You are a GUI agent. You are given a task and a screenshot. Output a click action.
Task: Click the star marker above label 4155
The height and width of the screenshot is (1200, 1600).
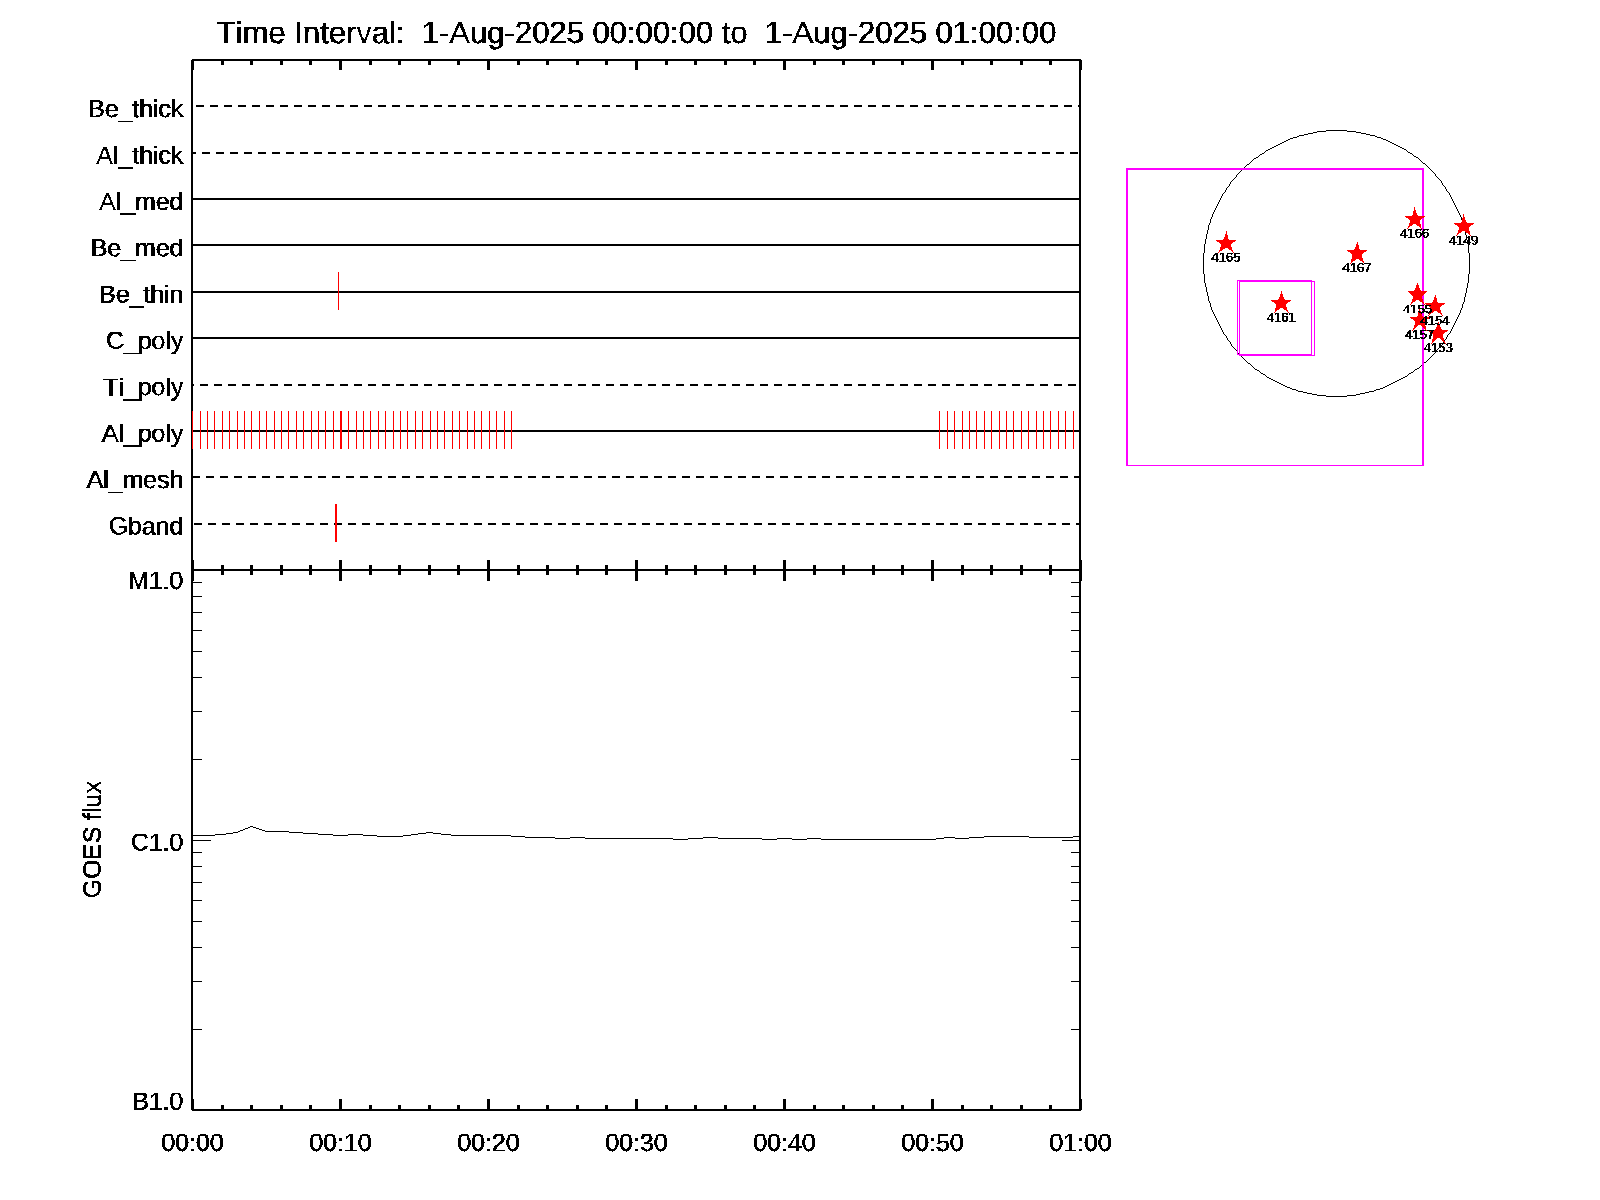click(x=1417, y=294)
